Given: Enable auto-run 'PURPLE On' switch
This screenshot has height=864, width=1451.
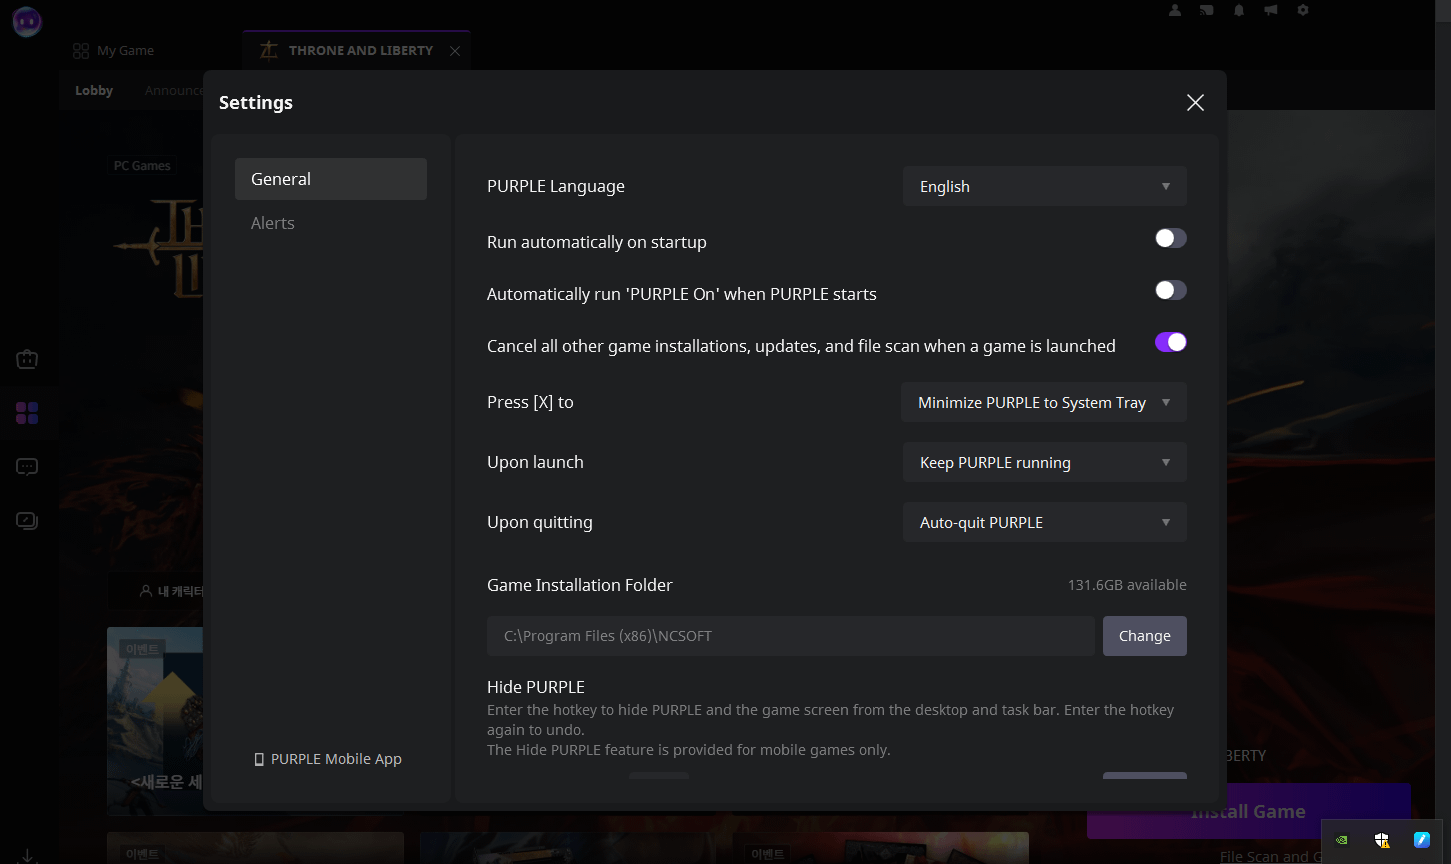Looking at the screenshot, I should point(1171,290).
